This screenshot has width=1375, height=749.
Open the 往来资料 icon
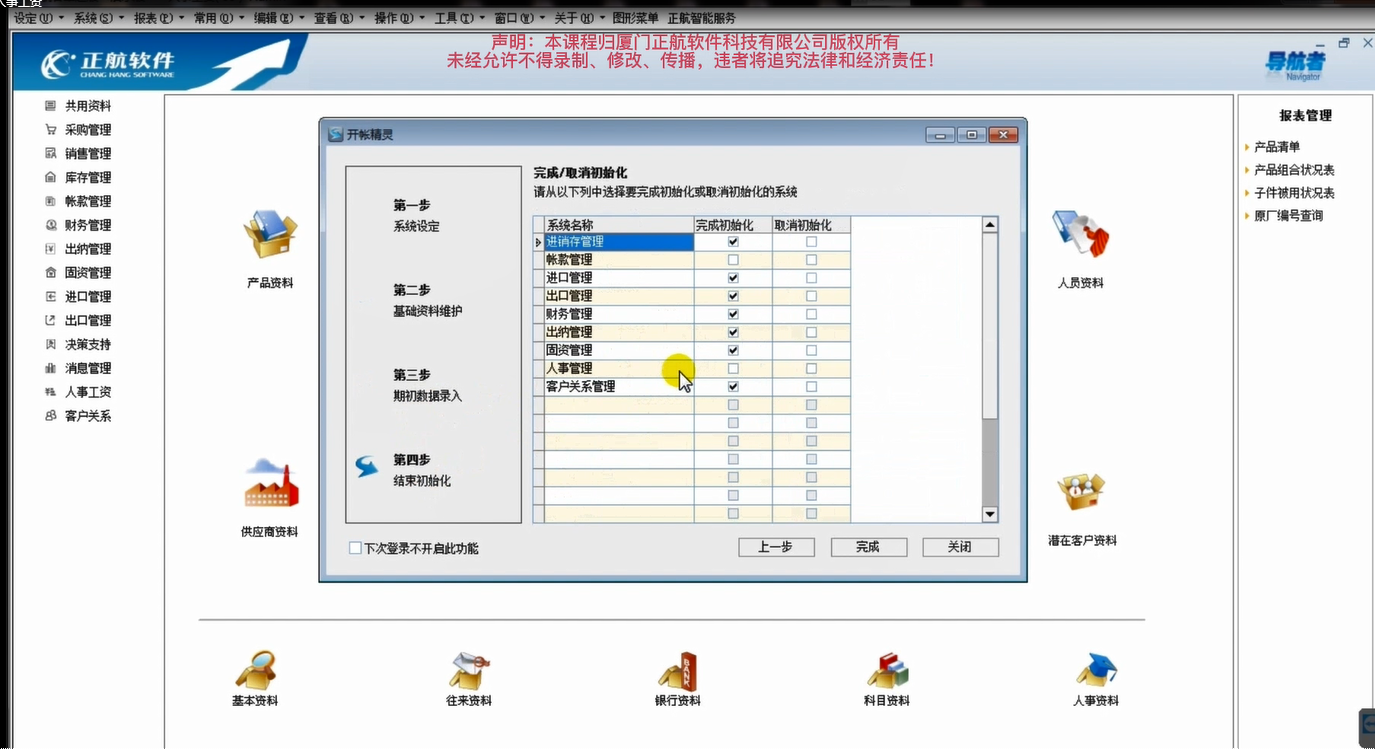point(469,671)
